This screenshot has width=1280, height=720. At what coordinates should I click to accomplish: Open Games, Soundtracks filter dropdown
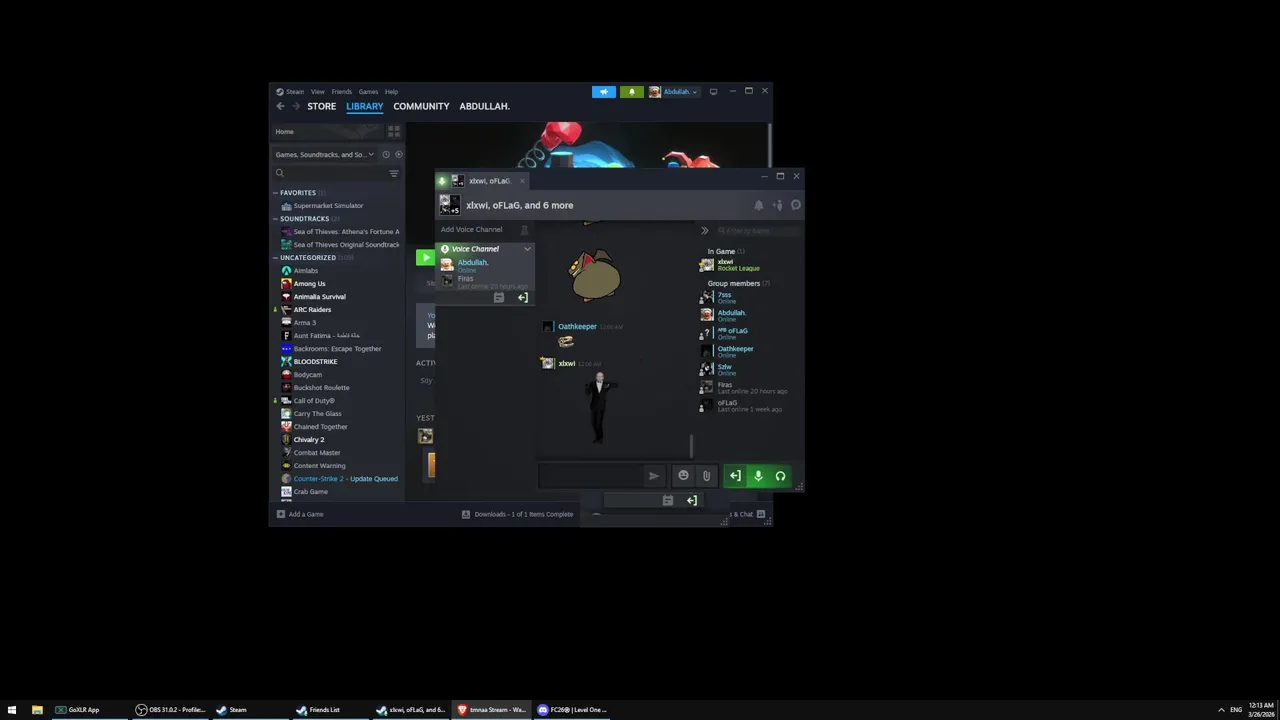(325, 154)
